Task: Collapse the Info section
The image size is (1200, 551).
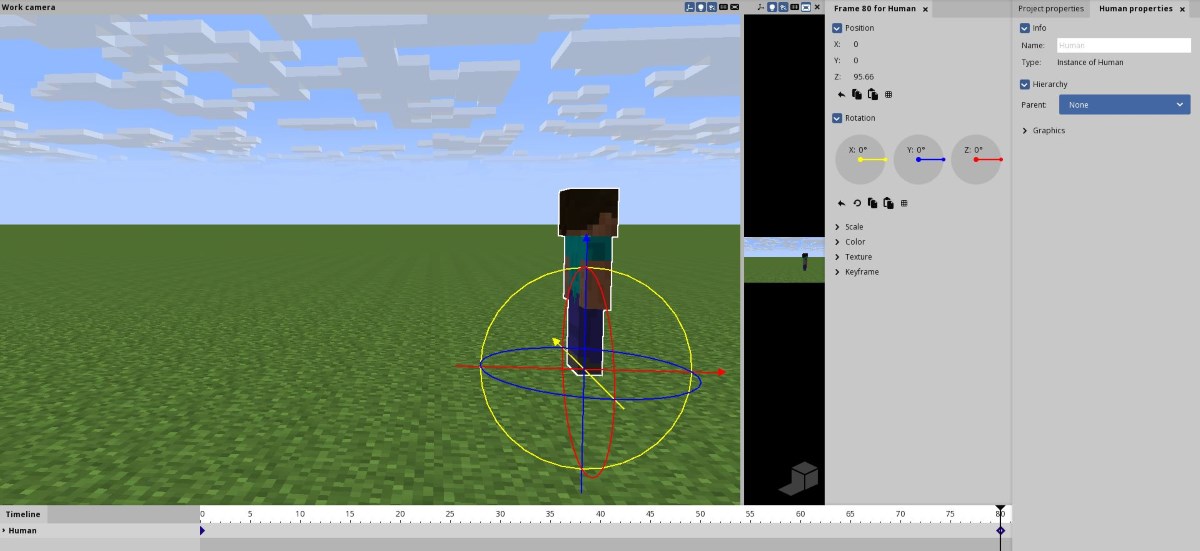Action: point(1025,28)
